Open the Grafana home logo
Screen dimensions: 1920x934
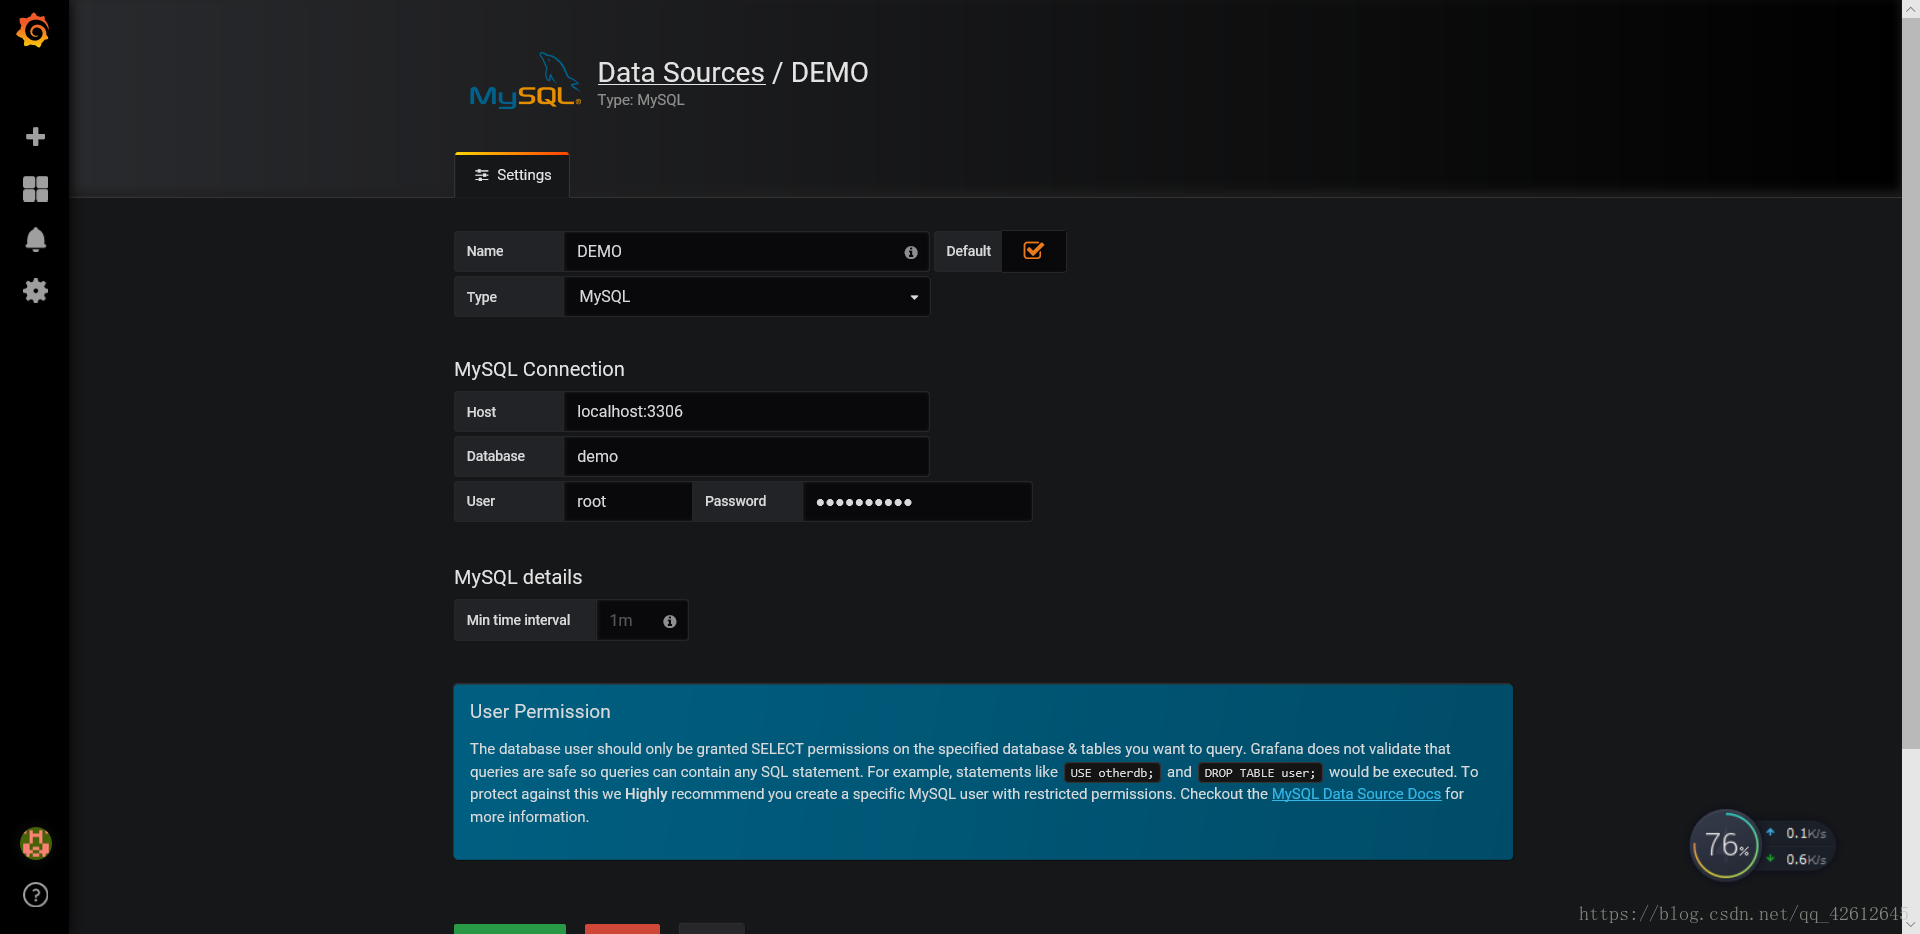coord(34,31)
